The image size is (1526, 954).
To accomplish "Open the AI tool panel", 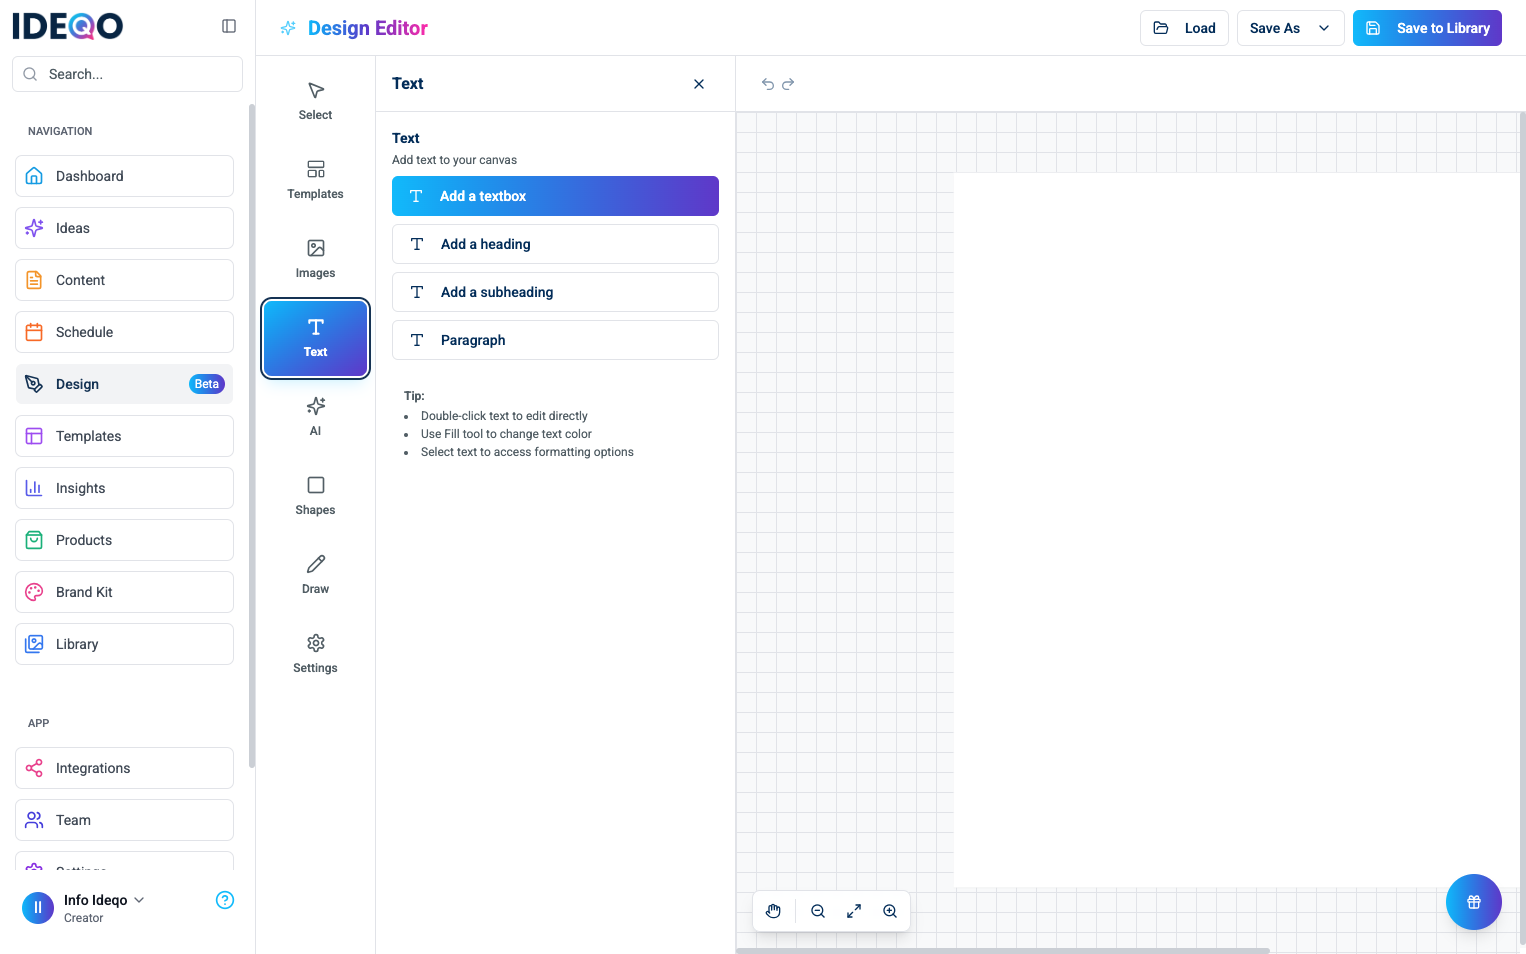I will click(315, 416).
